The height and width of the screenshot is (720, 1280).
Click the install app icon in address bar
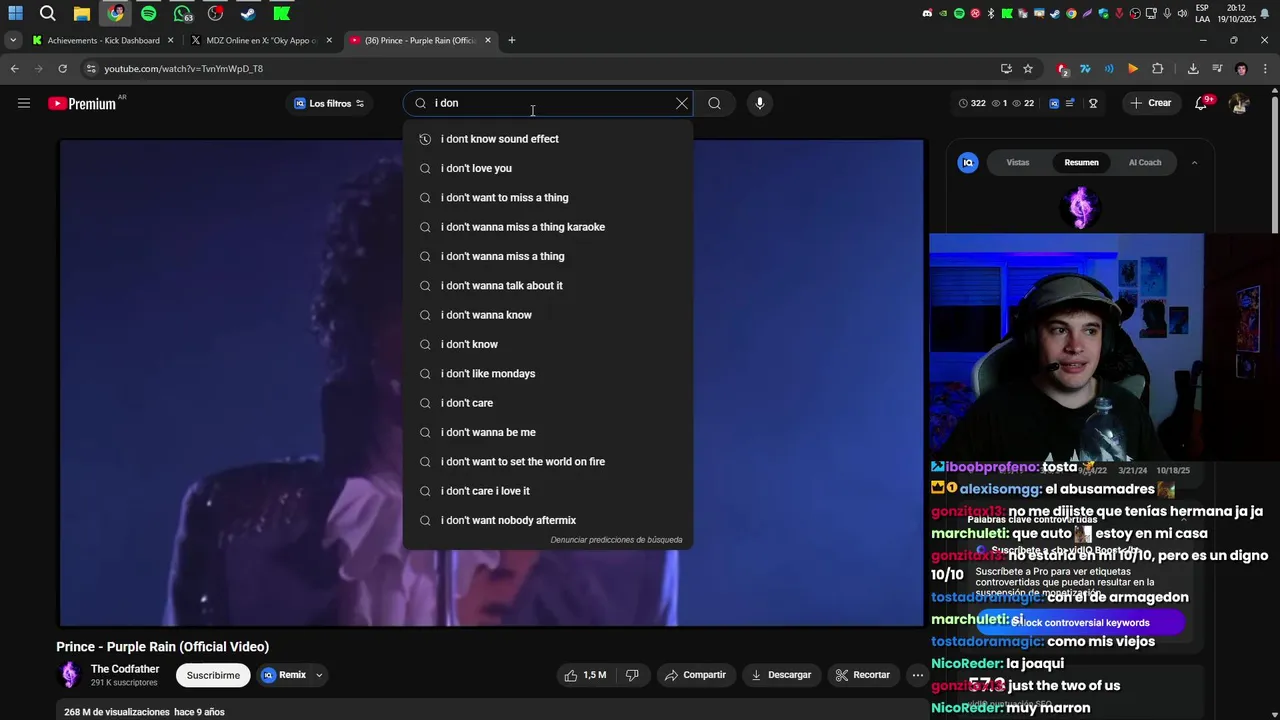(1006, 69)
